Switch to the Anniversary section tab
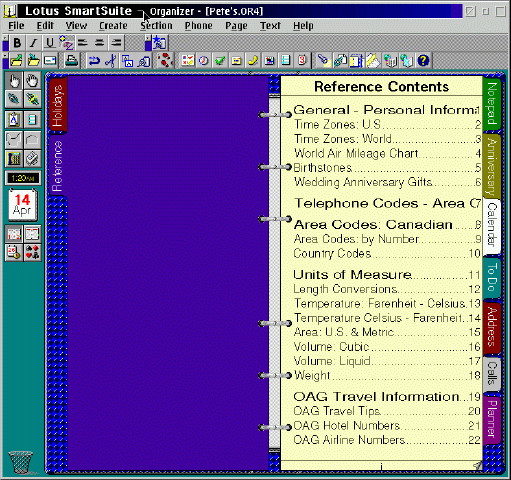 [491, 166]
